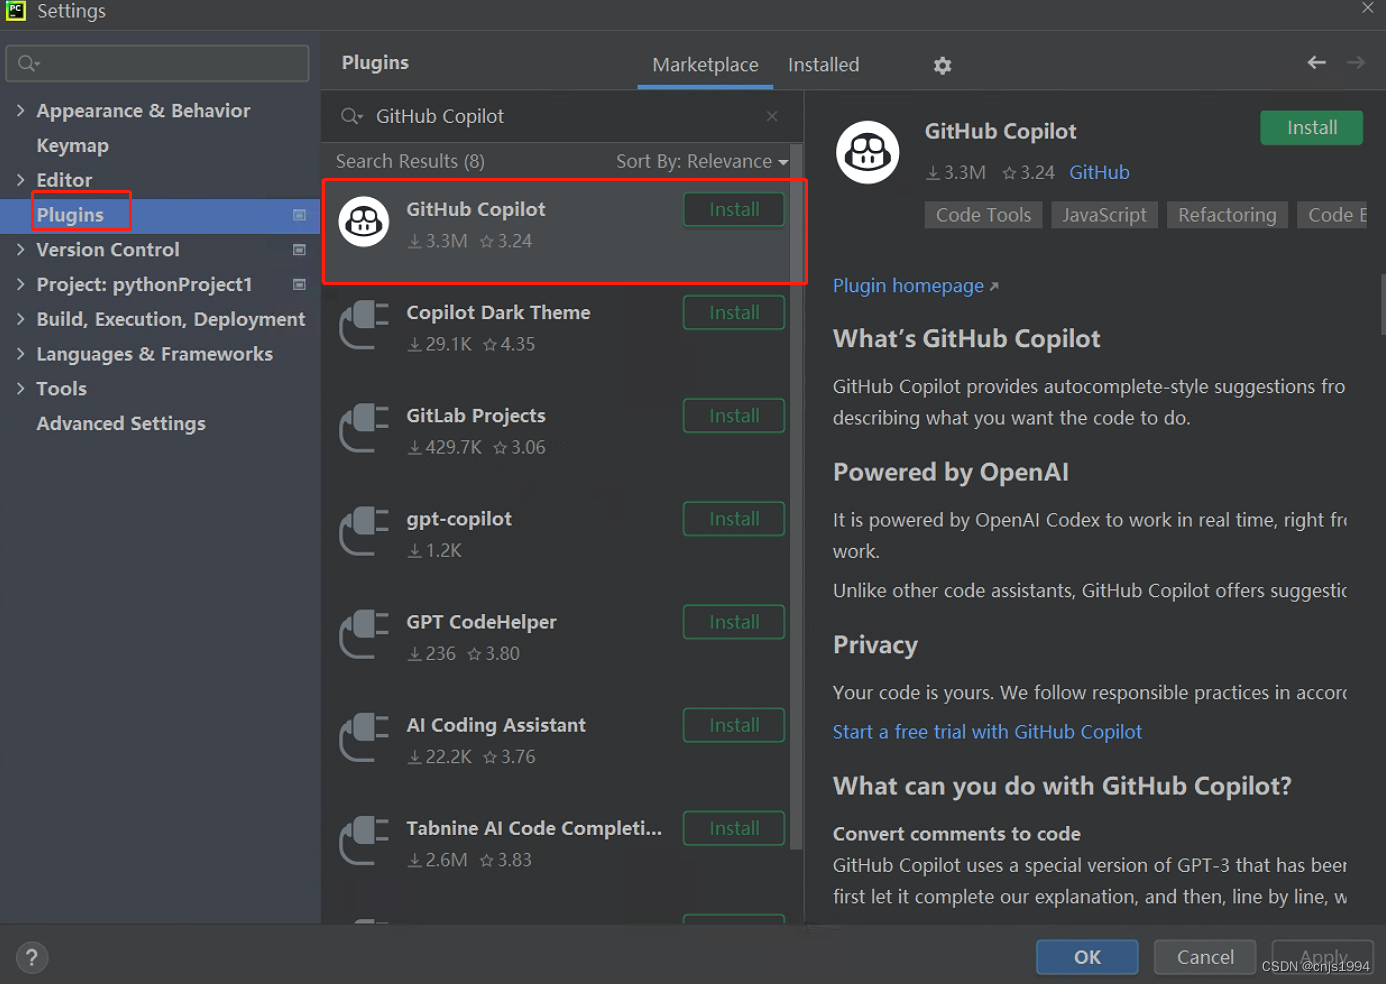Expand Project: pythonProject1 node
The image size is (1386, 984).
(20, 284)
